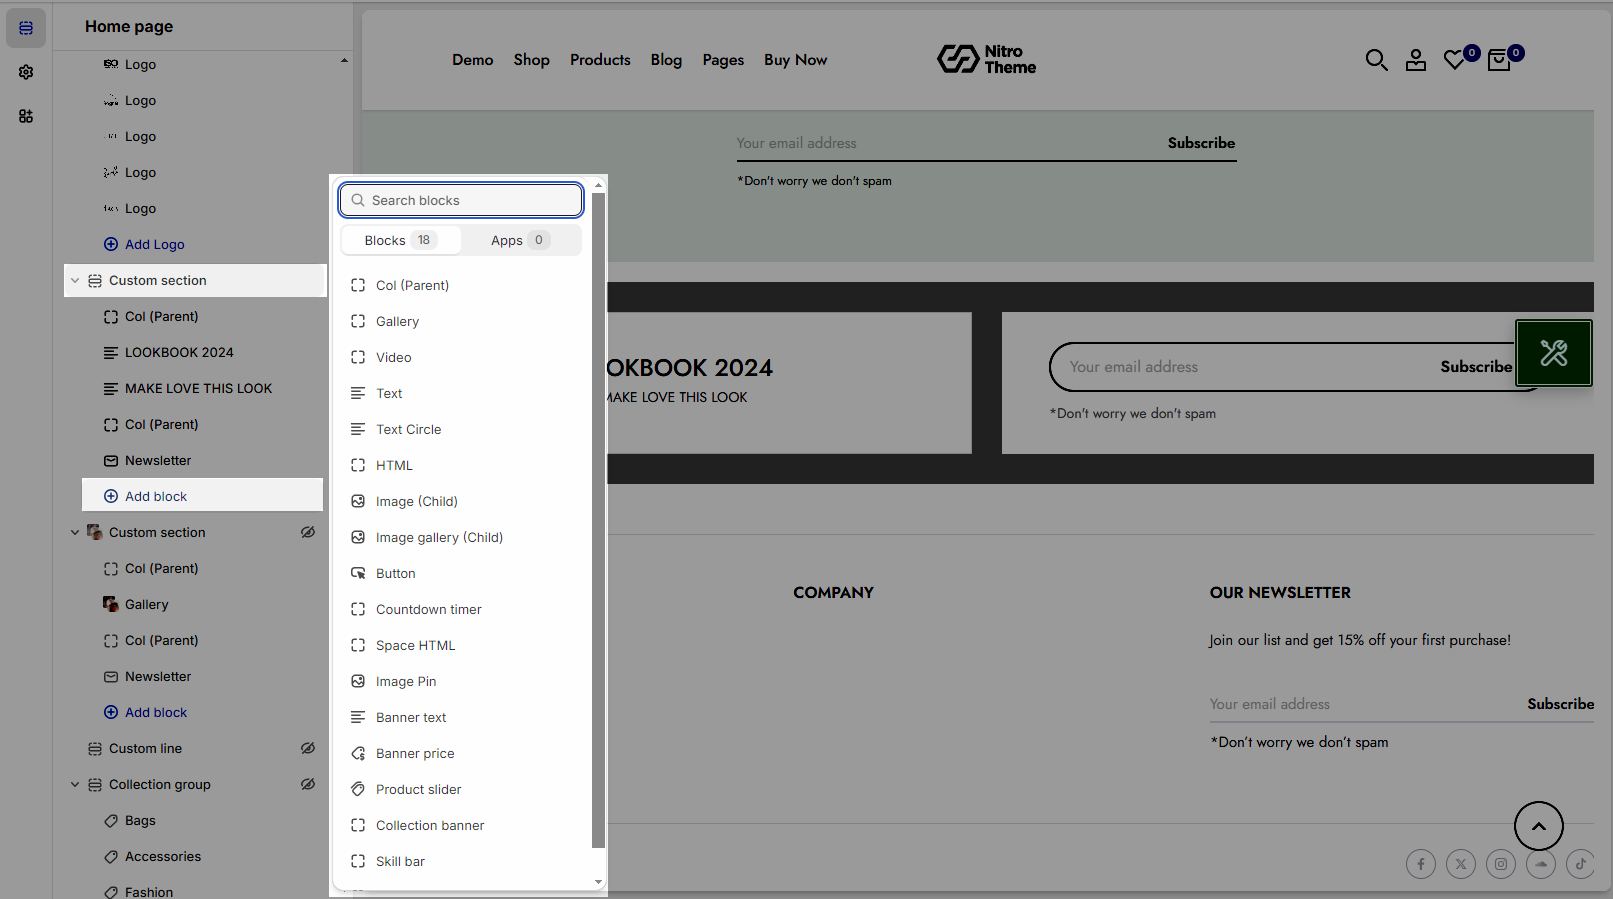Click the sidebar scroll-up arrow near Logo
Viewport: 1613px width, 899px height.
[x=344, y=60]
